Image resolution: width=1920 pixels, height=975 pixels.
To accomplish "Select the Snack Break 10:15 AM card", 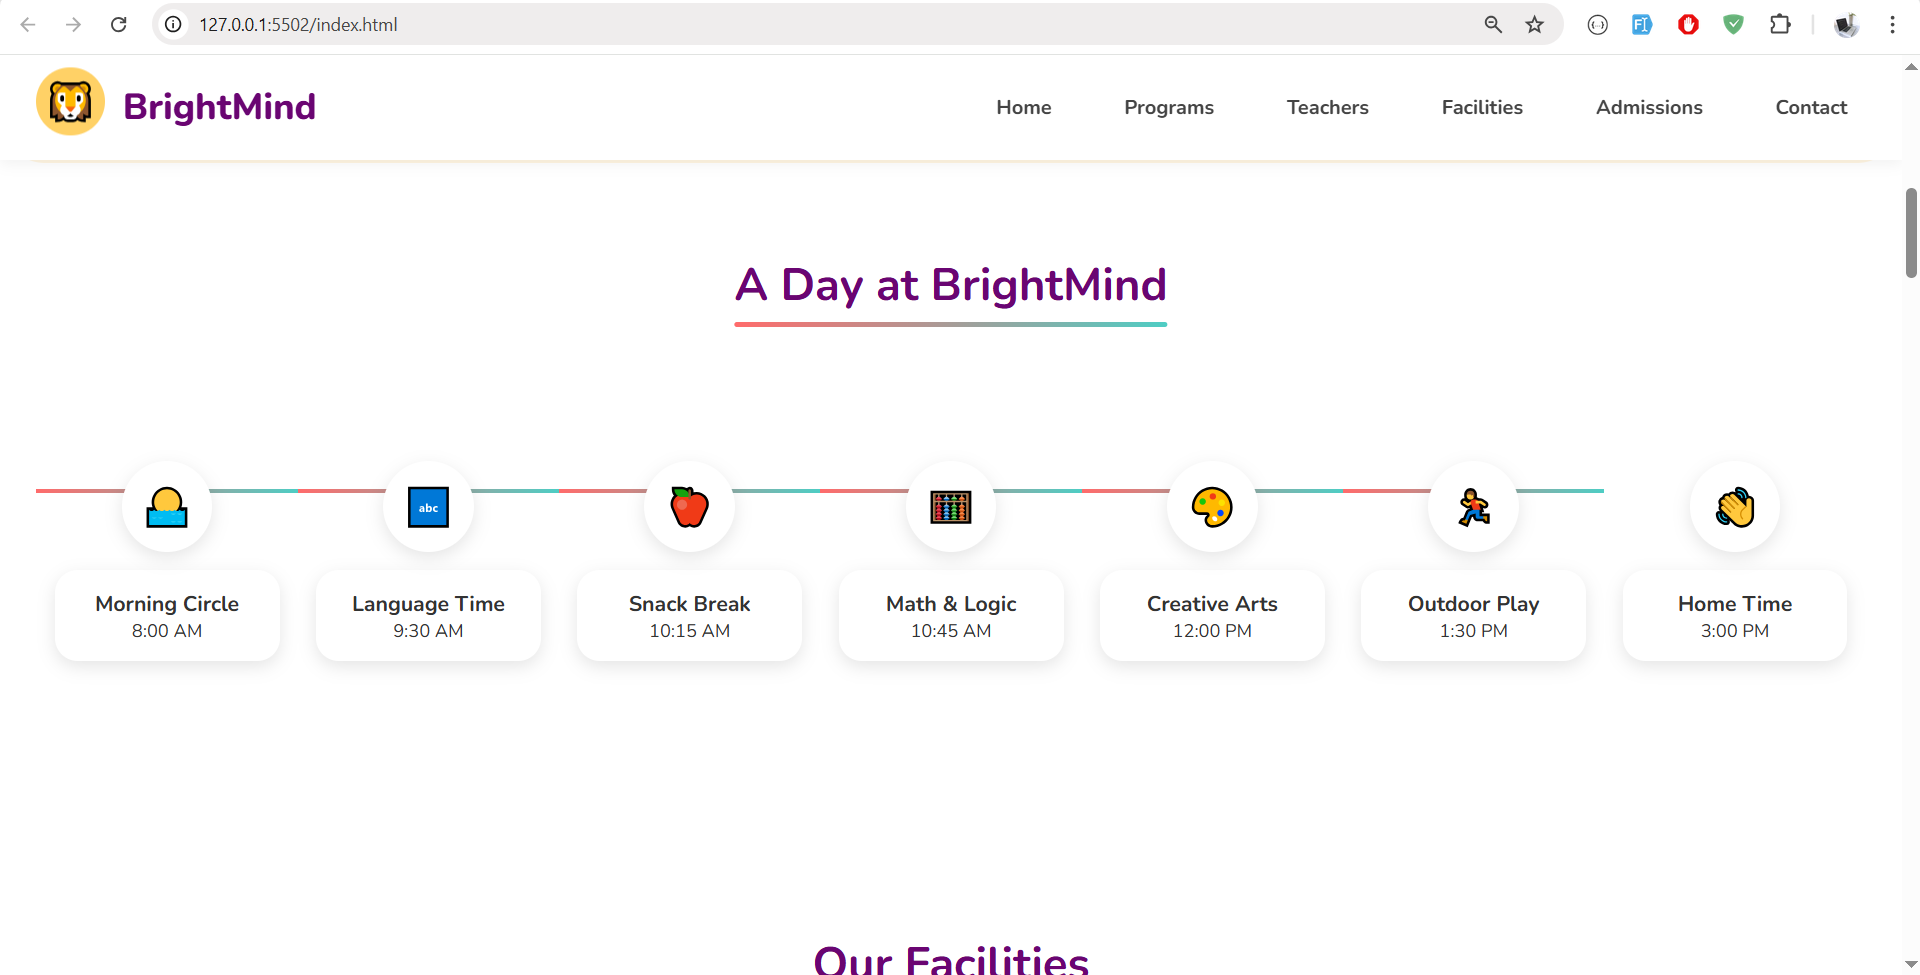I will pyautogui.click(x=689, y=616).
